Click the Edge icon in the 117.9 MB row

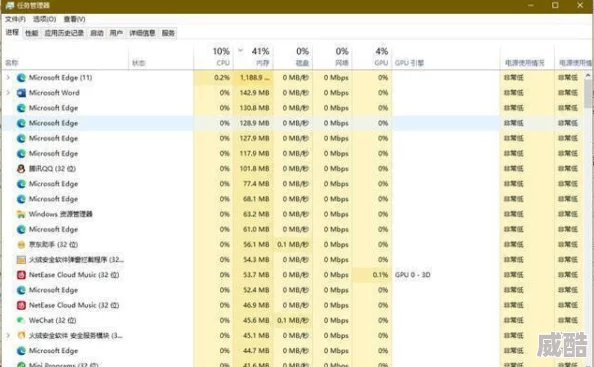[x=21, y=153]
